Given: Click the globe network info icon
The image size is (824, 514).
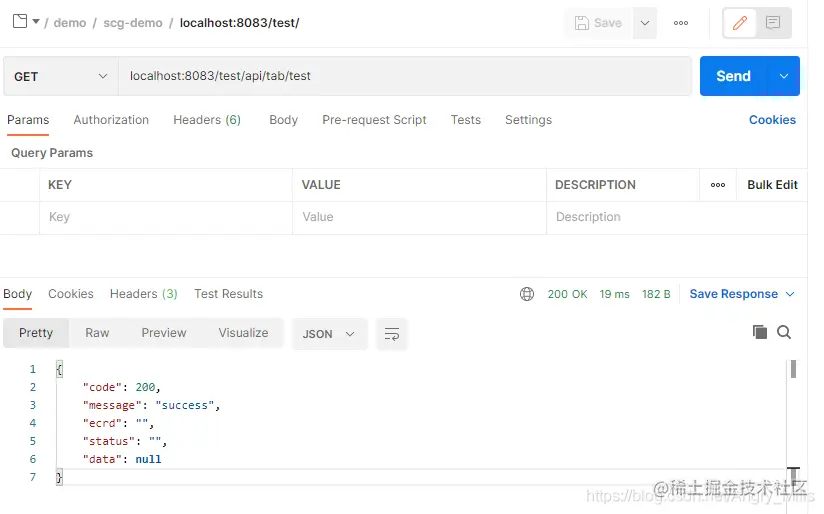Looking at the screenshot, I should coord(527,294).
